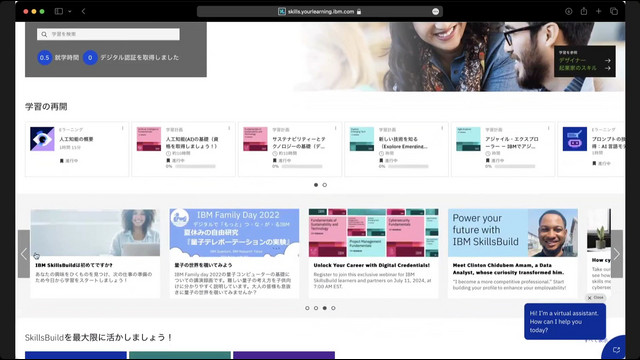Open a new tab with plus icon

[x=598, y=11]
